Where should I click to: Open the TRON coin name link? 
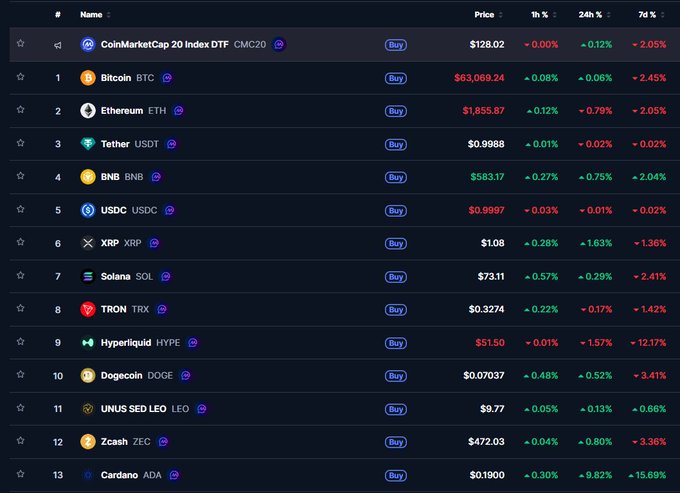(114, 309)
